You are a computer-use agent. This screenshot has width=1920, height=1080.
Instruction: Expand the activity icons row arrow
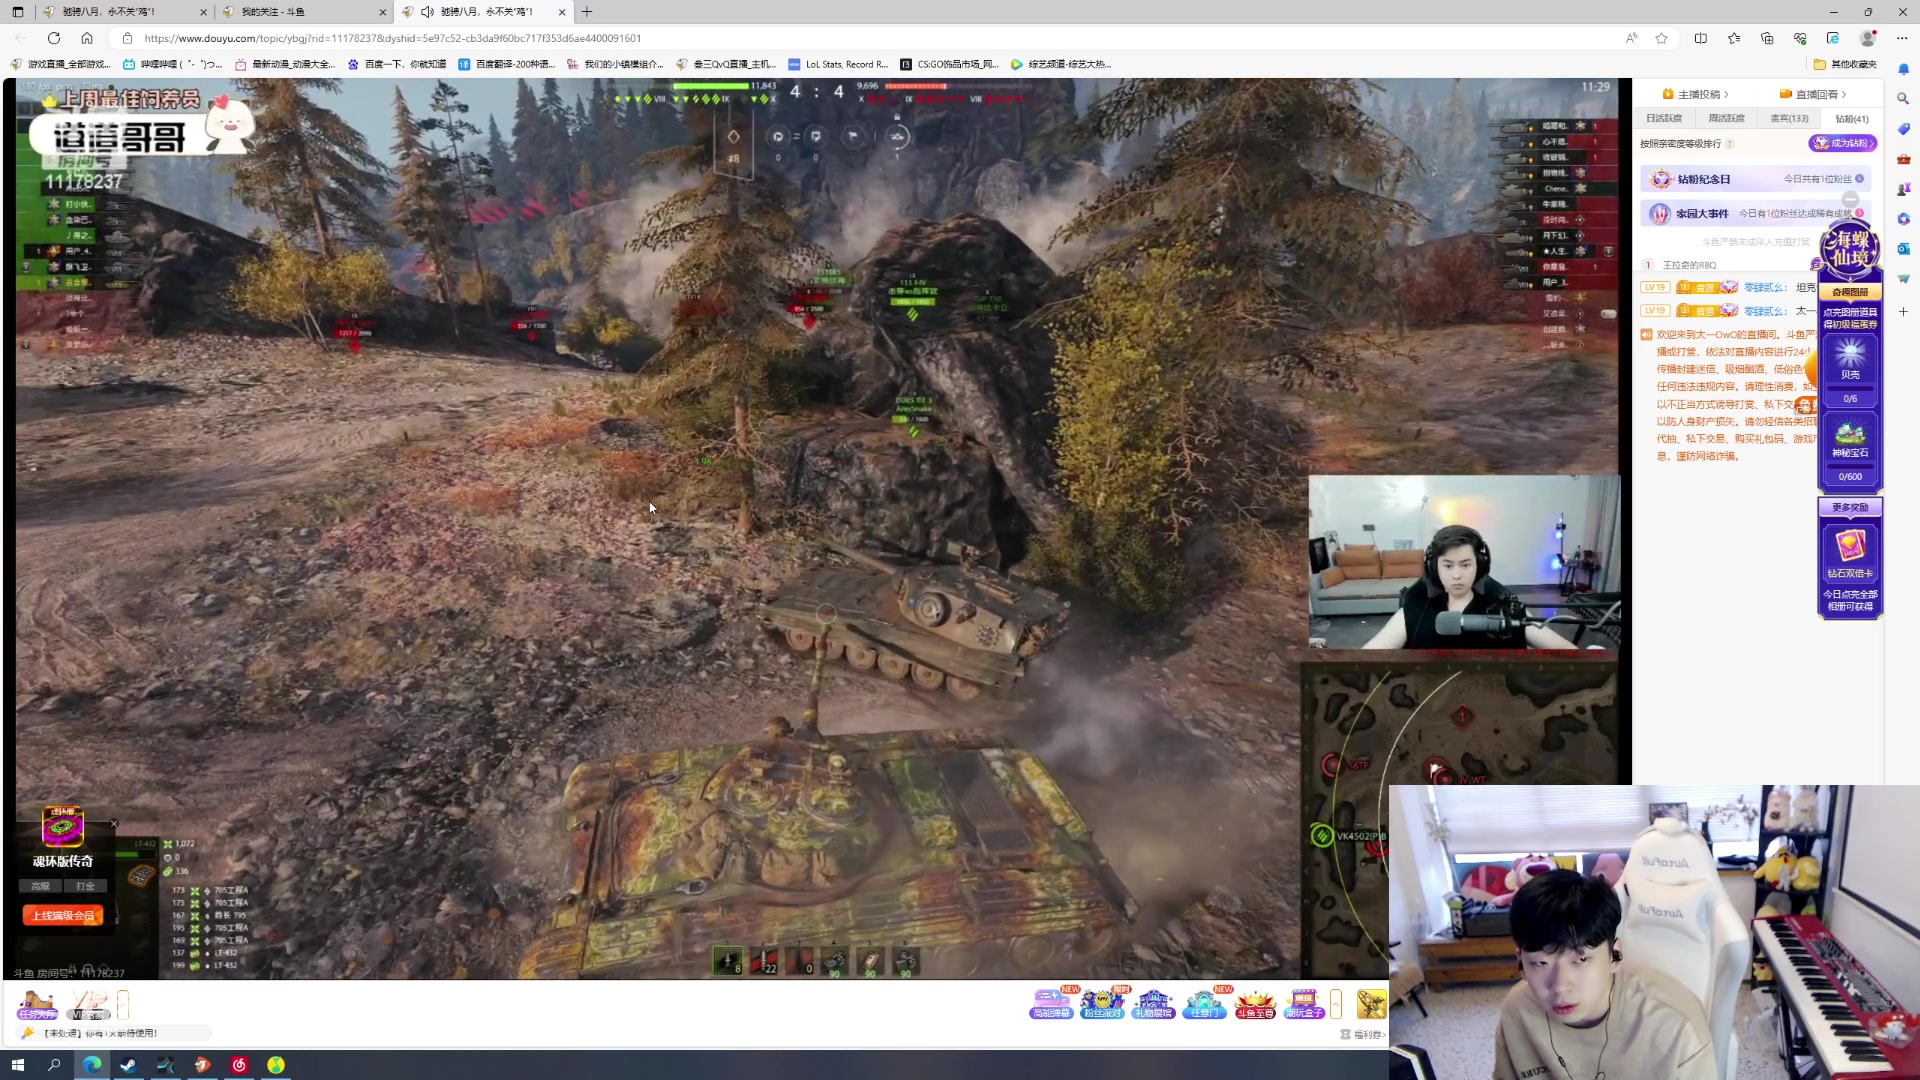pyautogui.click(x=1336, y=1003)
